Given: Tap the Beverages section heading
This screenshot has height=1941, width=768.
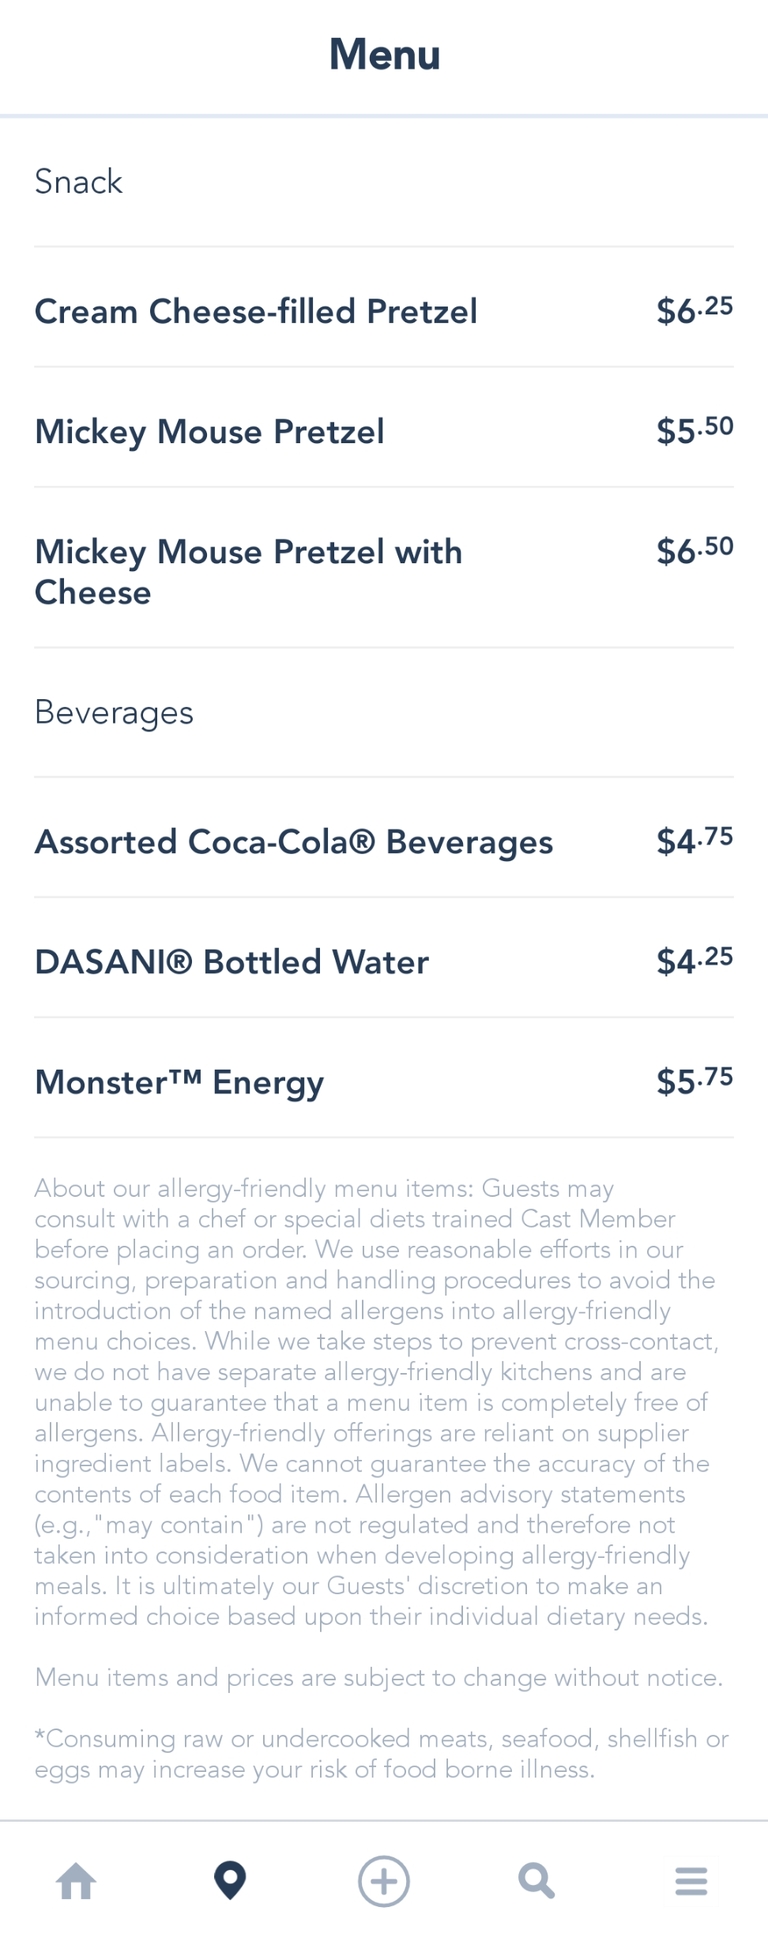Looking at the screenshot, I should [x=114, y=712].
